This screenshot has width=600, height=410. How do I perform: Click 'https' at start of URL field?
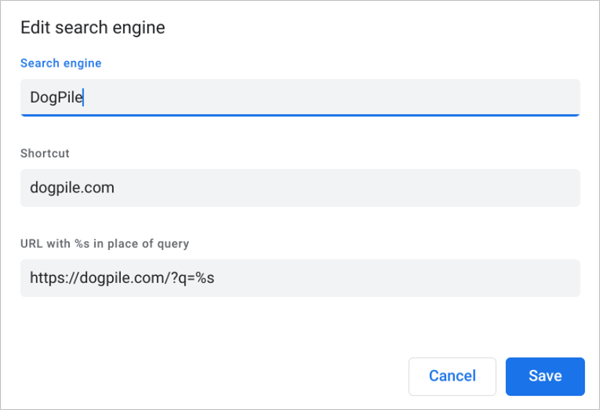point(46,277)
